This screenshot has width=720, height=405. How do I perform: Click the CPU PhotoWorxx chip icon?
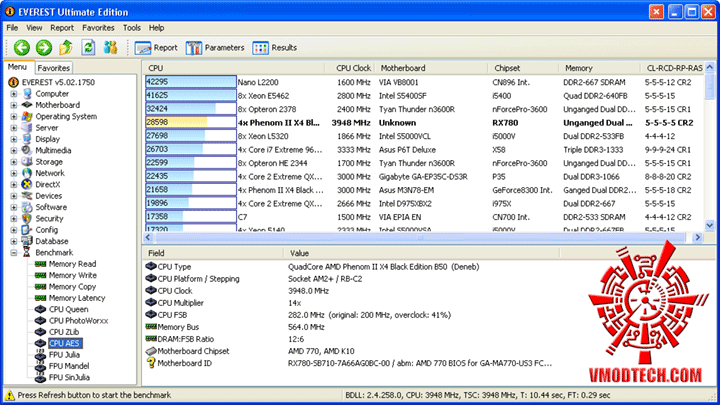(40, 321)
